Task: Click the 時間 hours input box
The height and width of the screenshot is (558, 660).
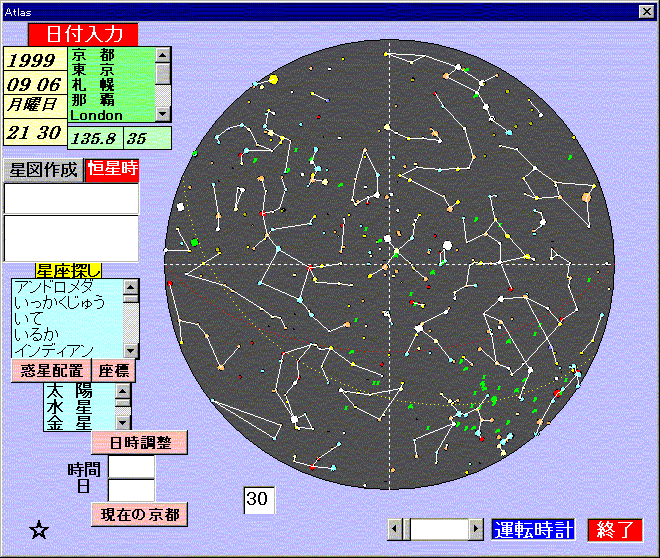Action: (131, 467)
